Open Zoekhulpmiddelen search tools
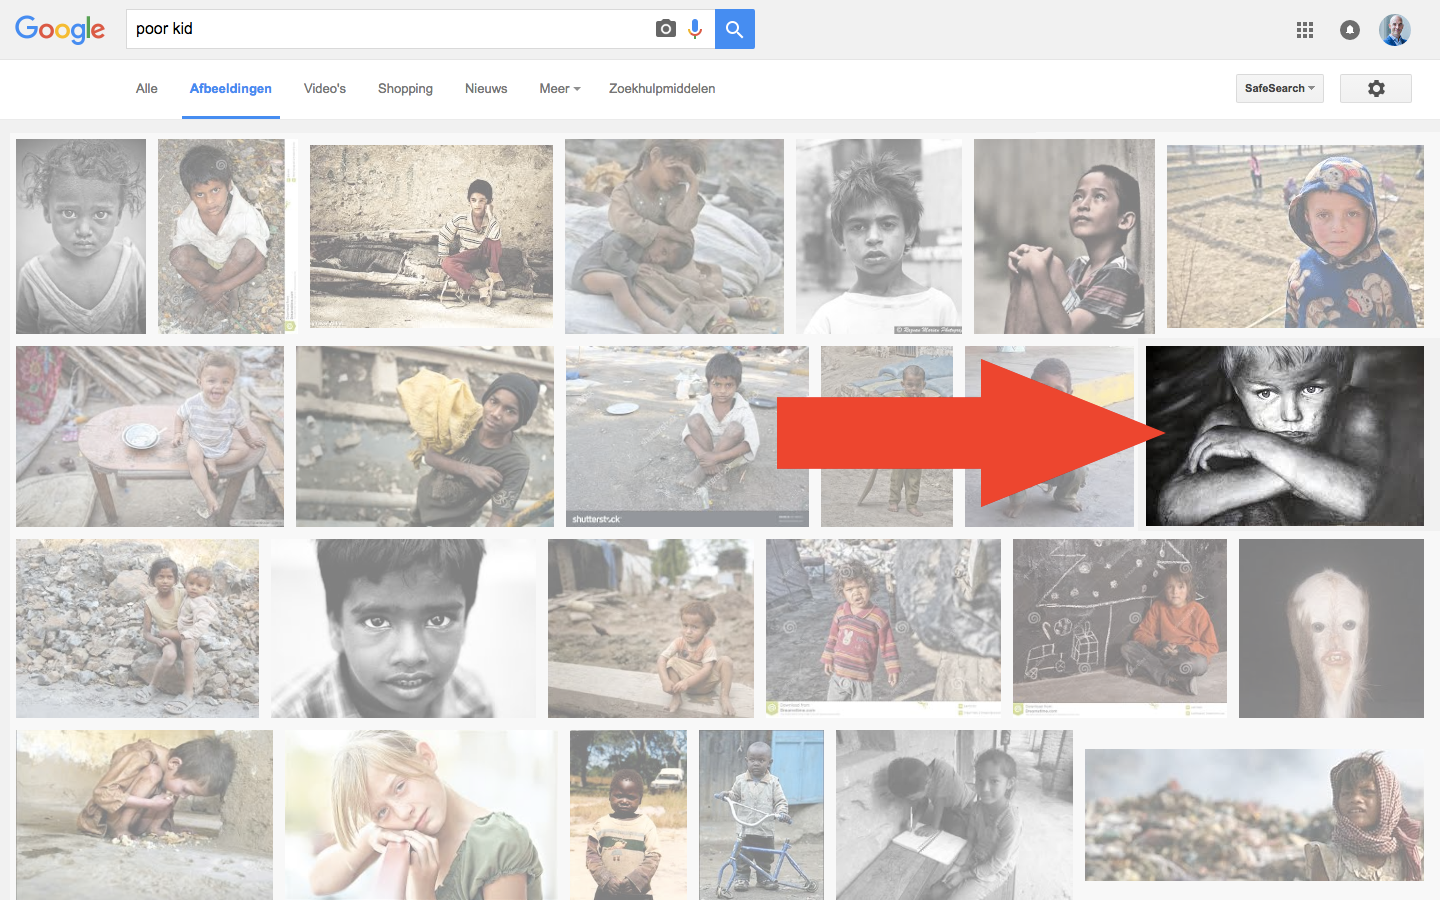This screenshot has height=900, width=1440. tap(661, 88)
